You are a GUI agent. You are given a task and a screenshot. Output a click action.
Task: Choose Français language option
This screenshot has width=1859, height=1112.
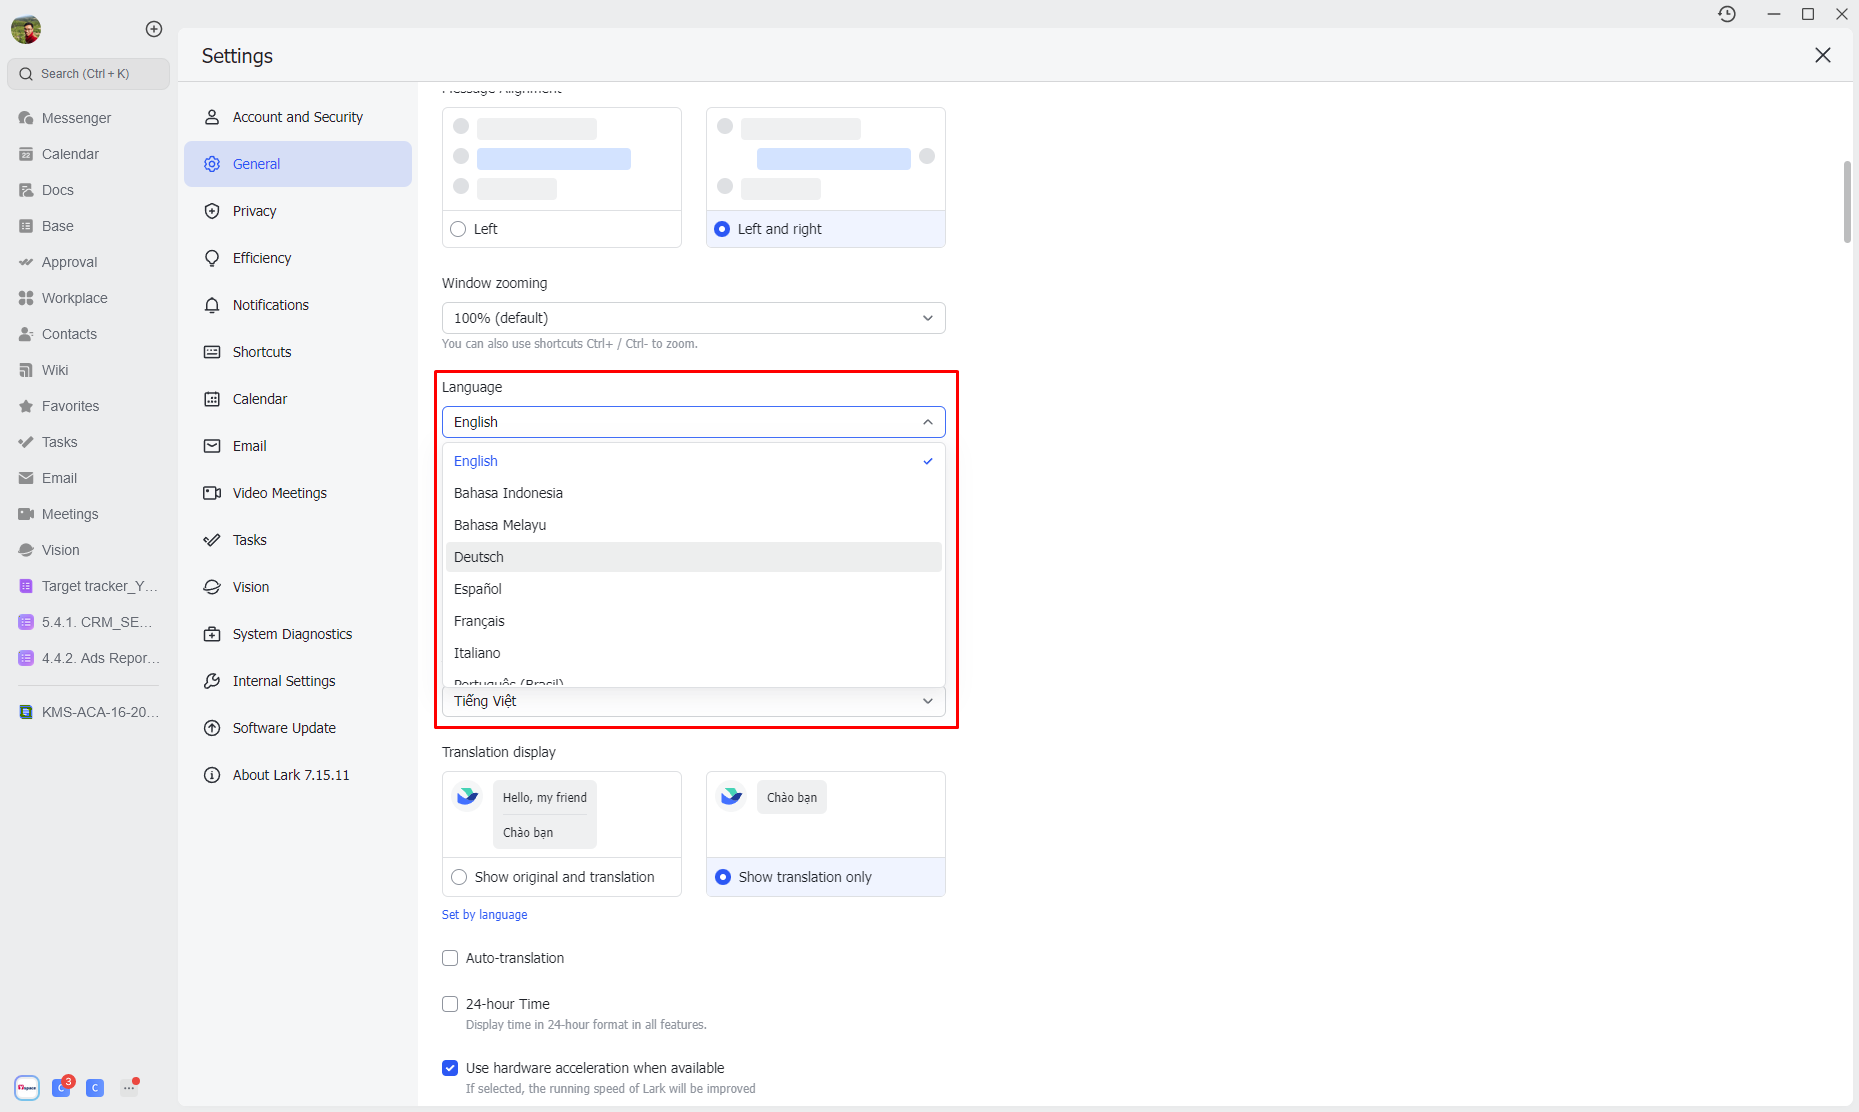[694, 621]
